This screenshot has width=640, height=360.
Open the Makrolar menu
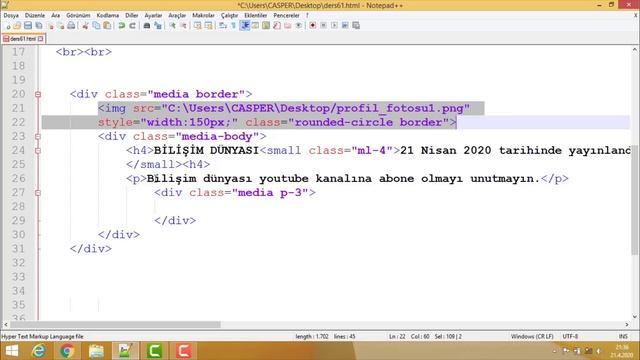click(203, 16)
